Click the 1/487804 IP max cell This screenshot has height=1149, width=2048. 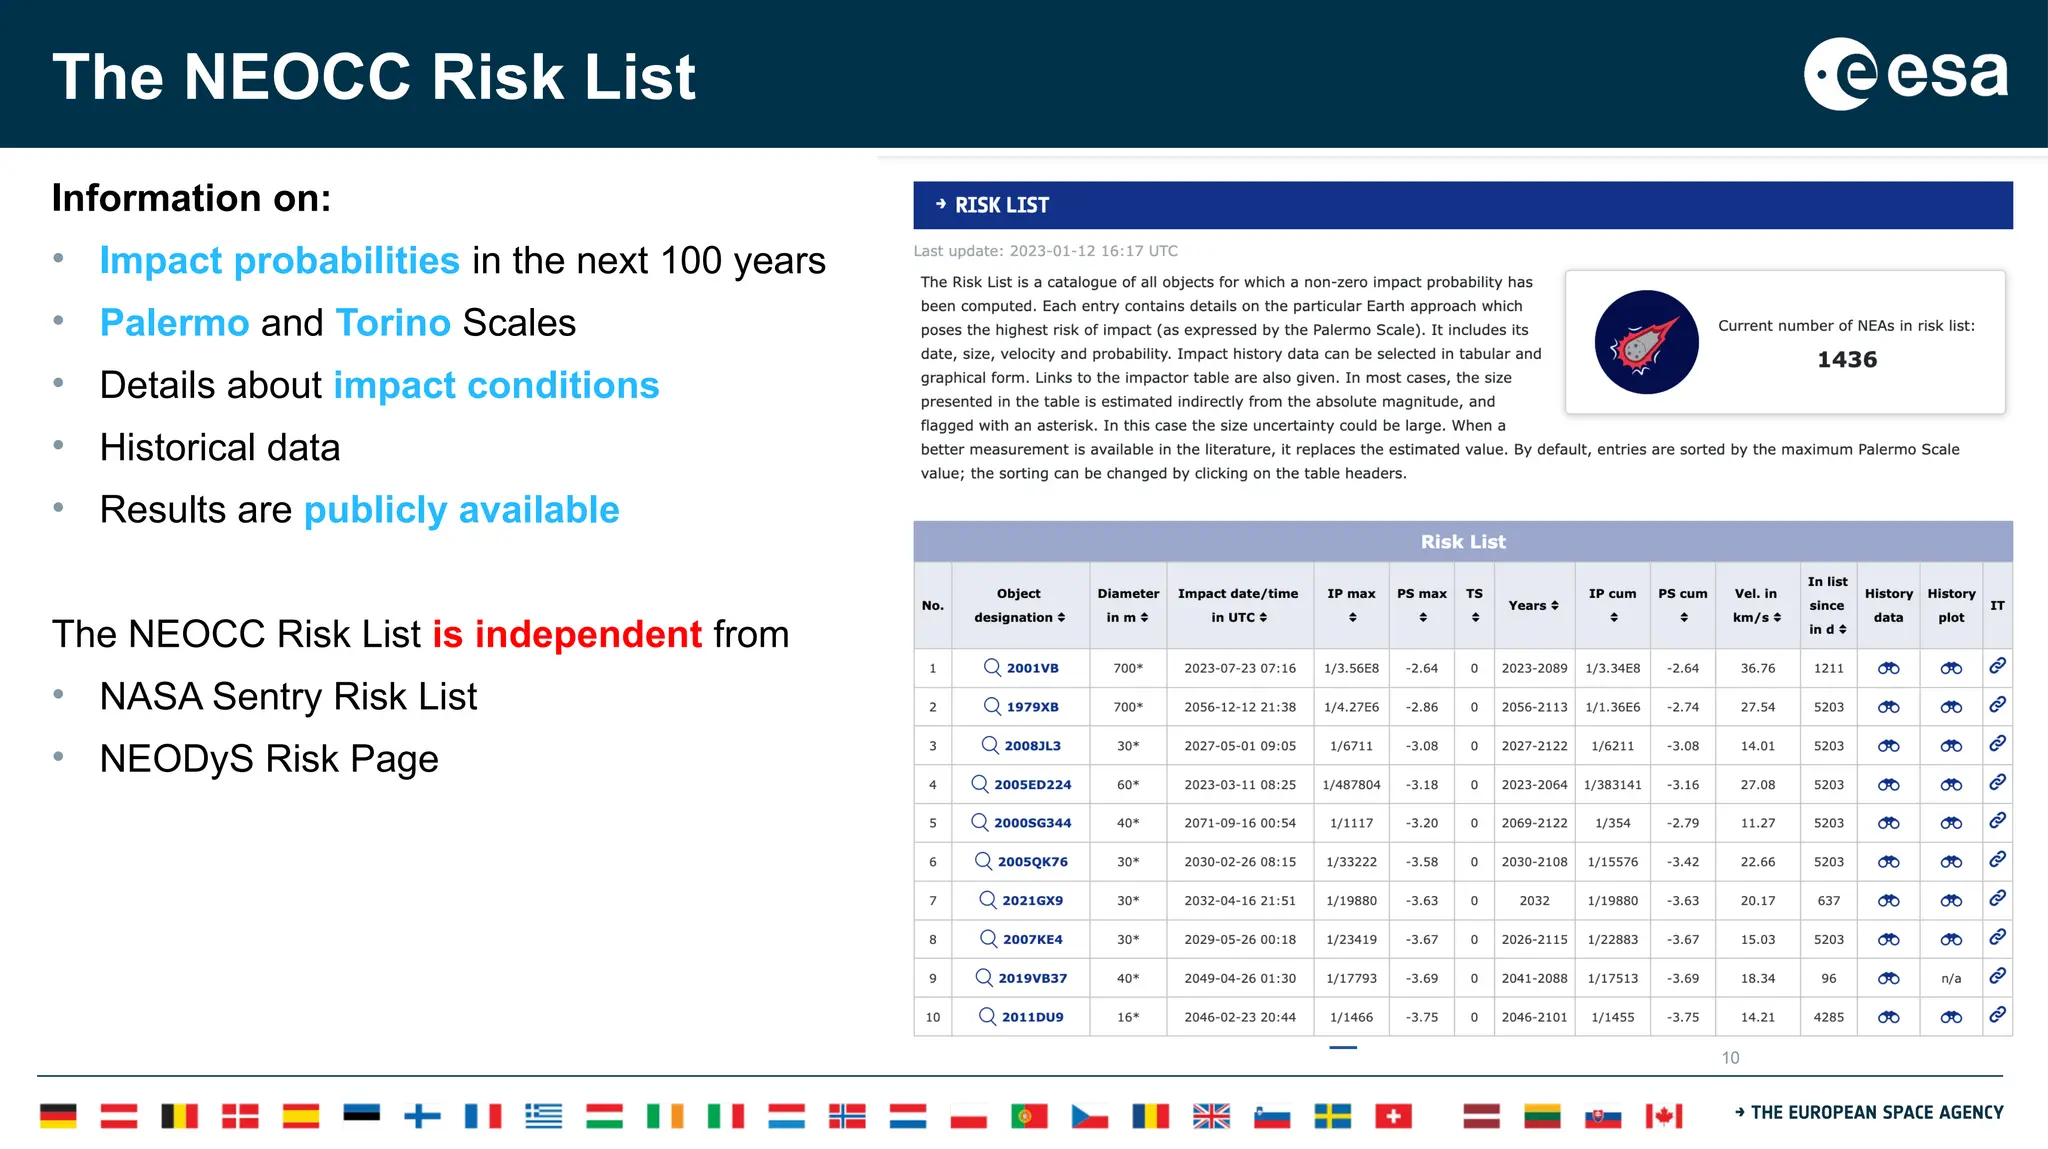(1351, 785)
